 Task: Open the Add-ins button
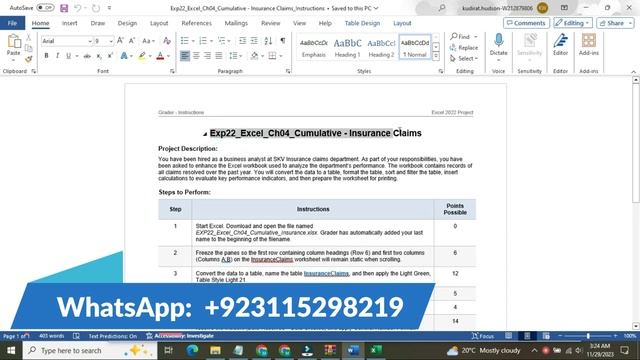589,44
